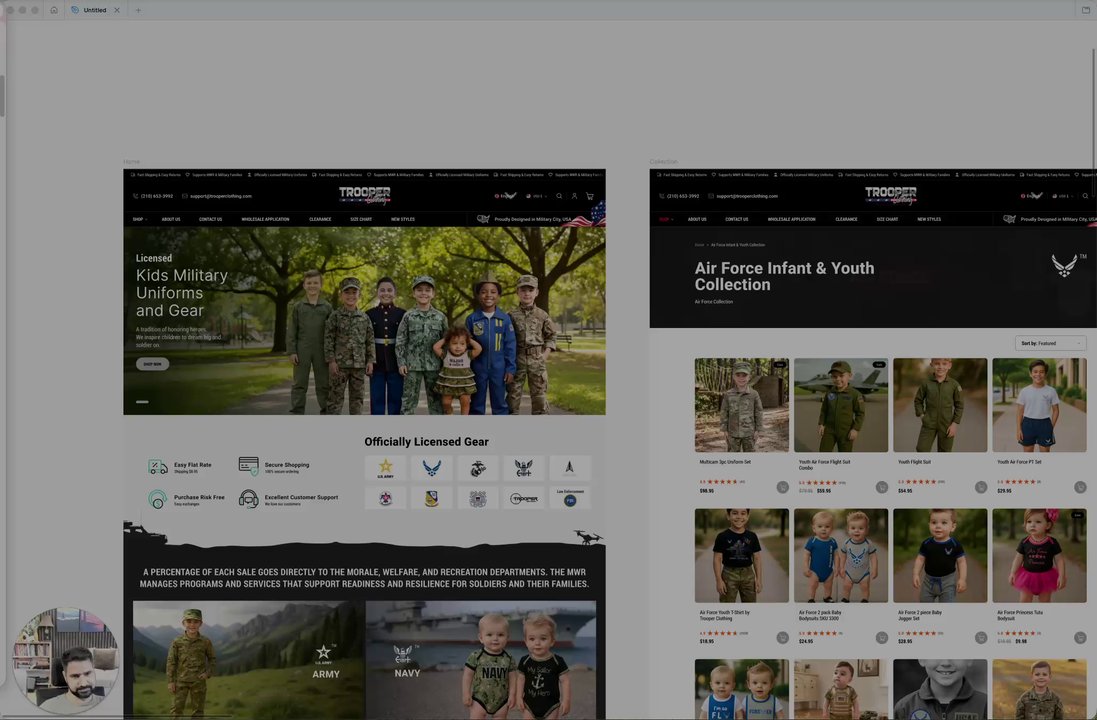Add Air Force 2 piece Baby Jogger Set to cart
The image size is (1097, 720).
(x=981, y=637)
